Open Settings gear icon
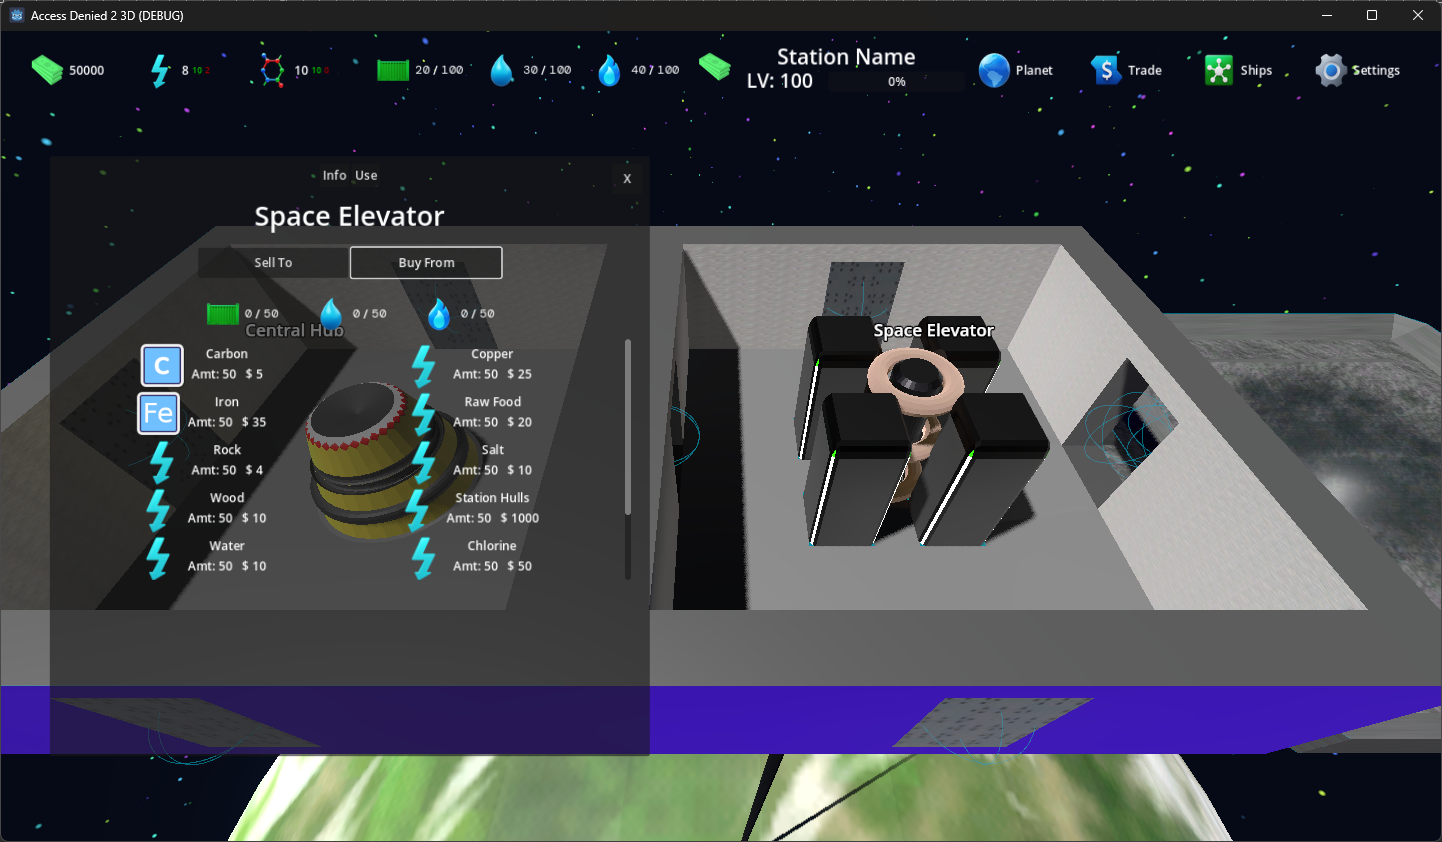 click(x=1331, y=70)
